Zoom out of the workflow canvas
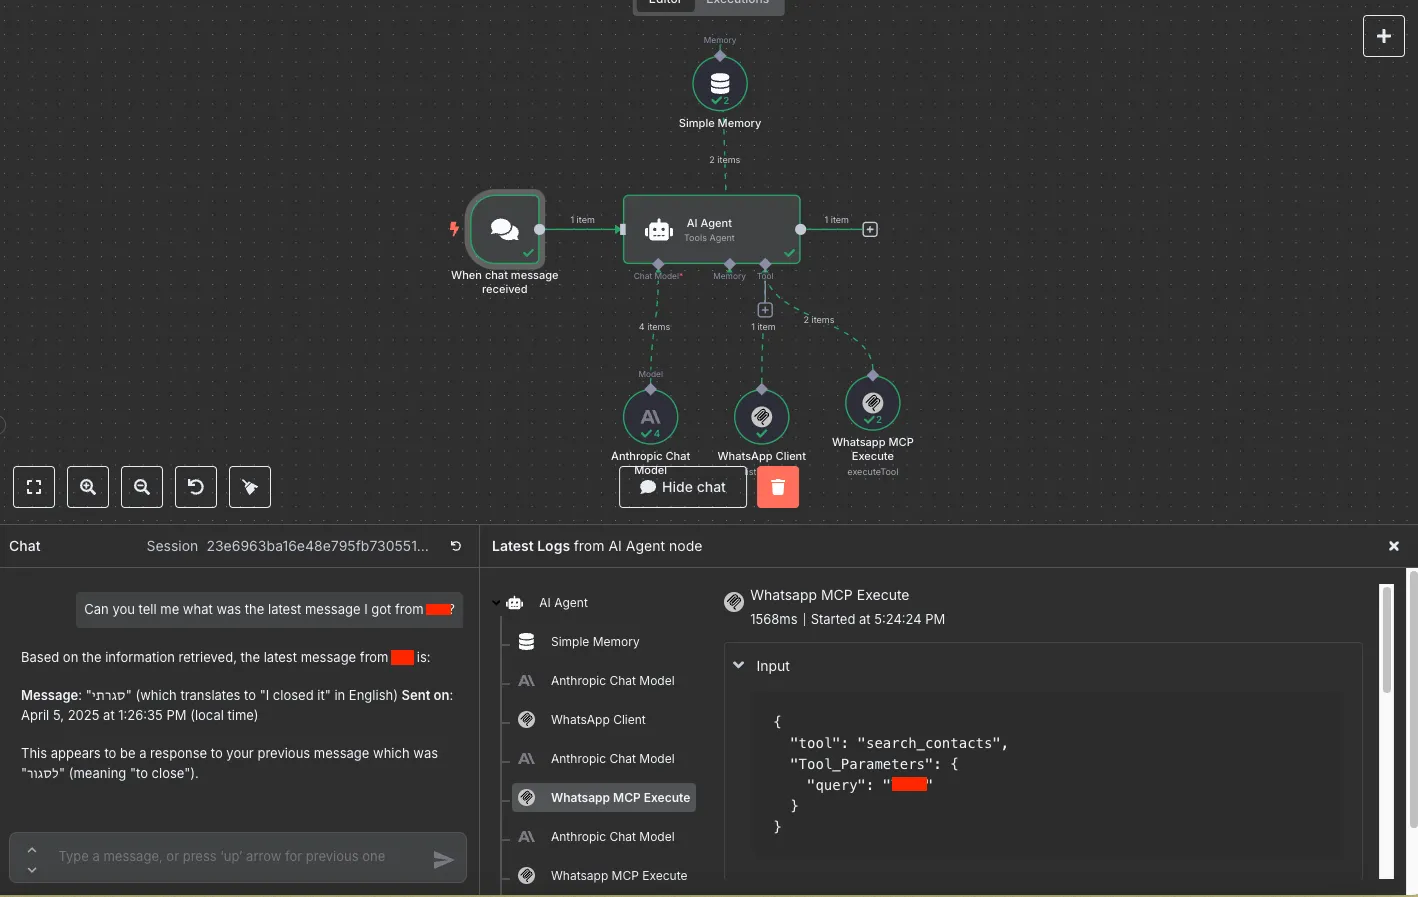This screenshot has width=1418, height=897. pyautogui.click(x=142, y=487)
